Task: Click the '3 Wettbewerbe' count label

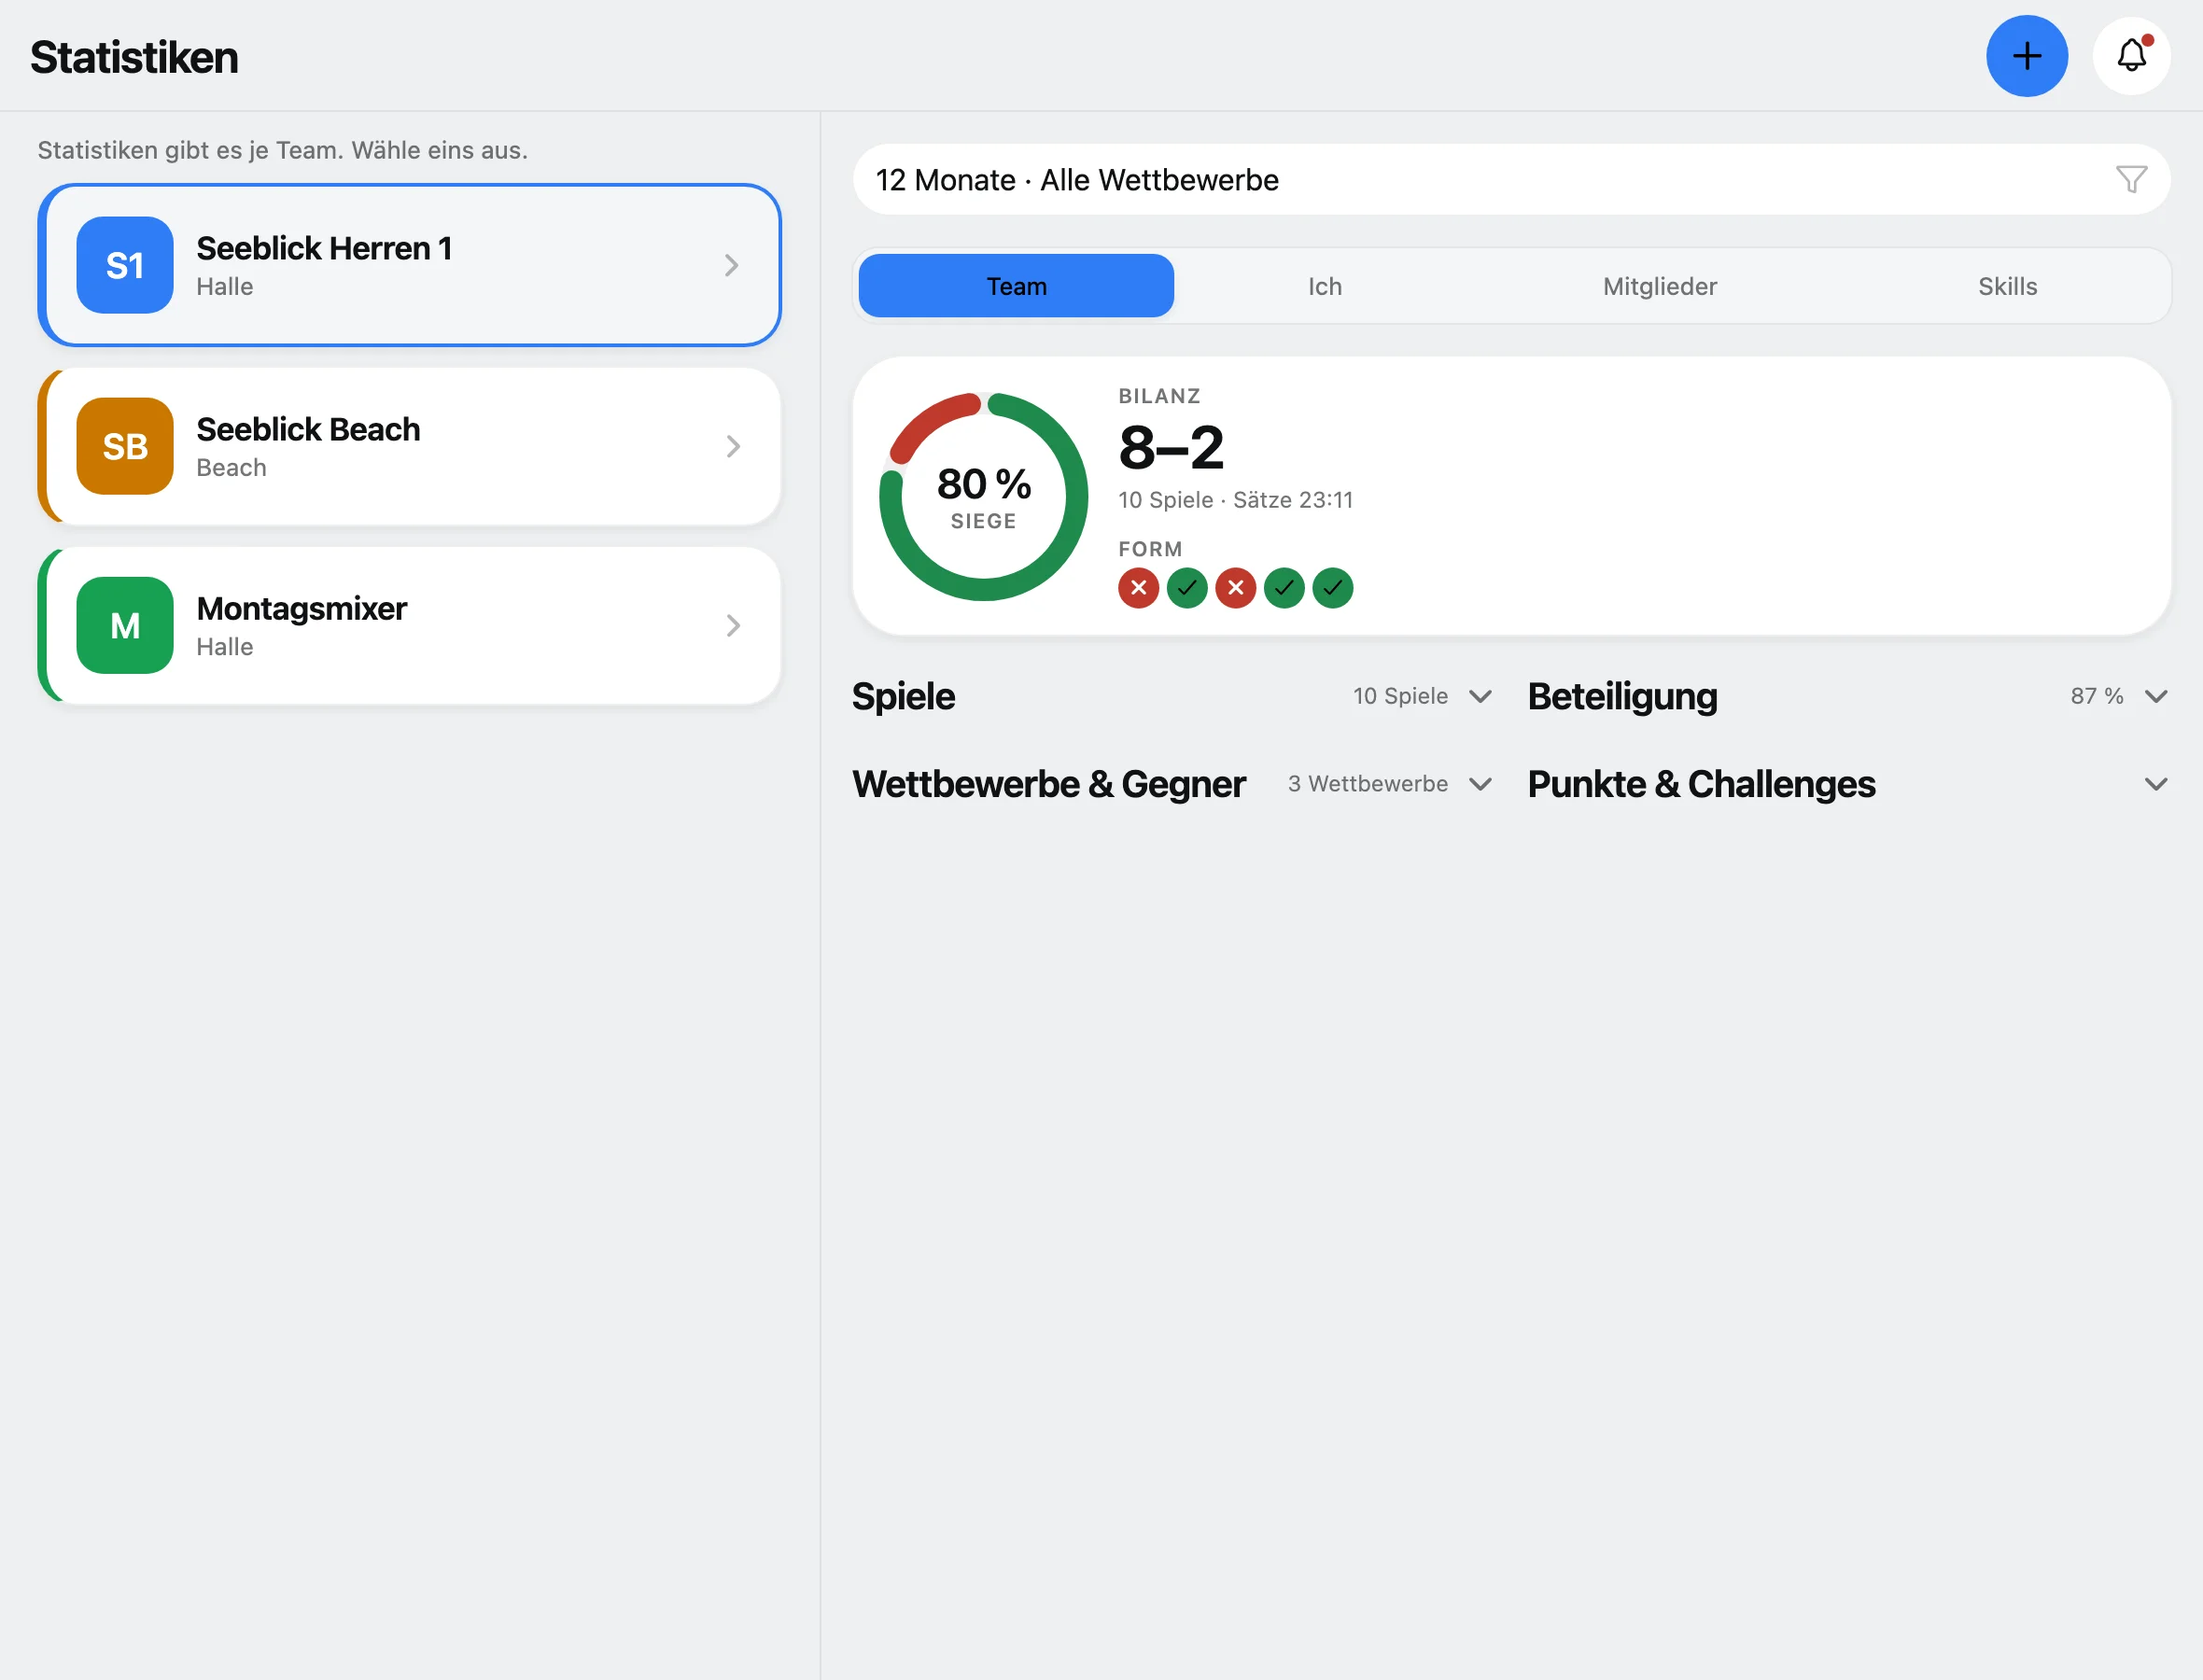Action: (x=1367, y=784)
